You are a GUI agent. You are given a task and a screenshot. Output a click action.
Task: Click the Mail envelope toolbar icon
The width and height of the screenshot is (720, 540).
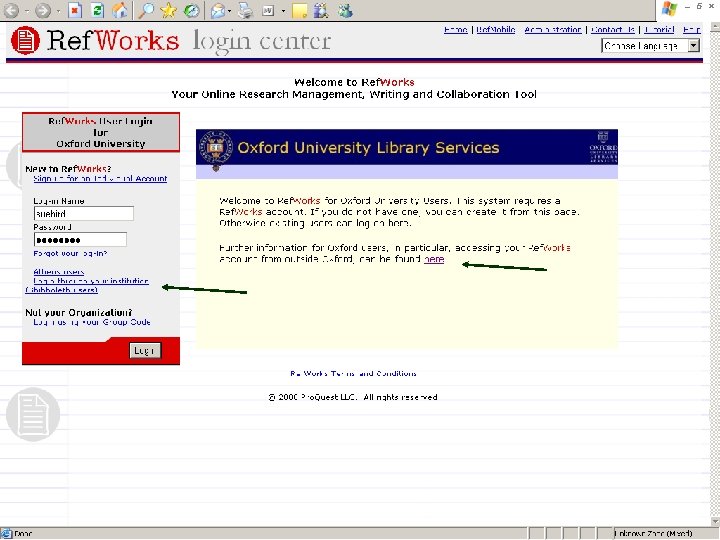point(218,11)
